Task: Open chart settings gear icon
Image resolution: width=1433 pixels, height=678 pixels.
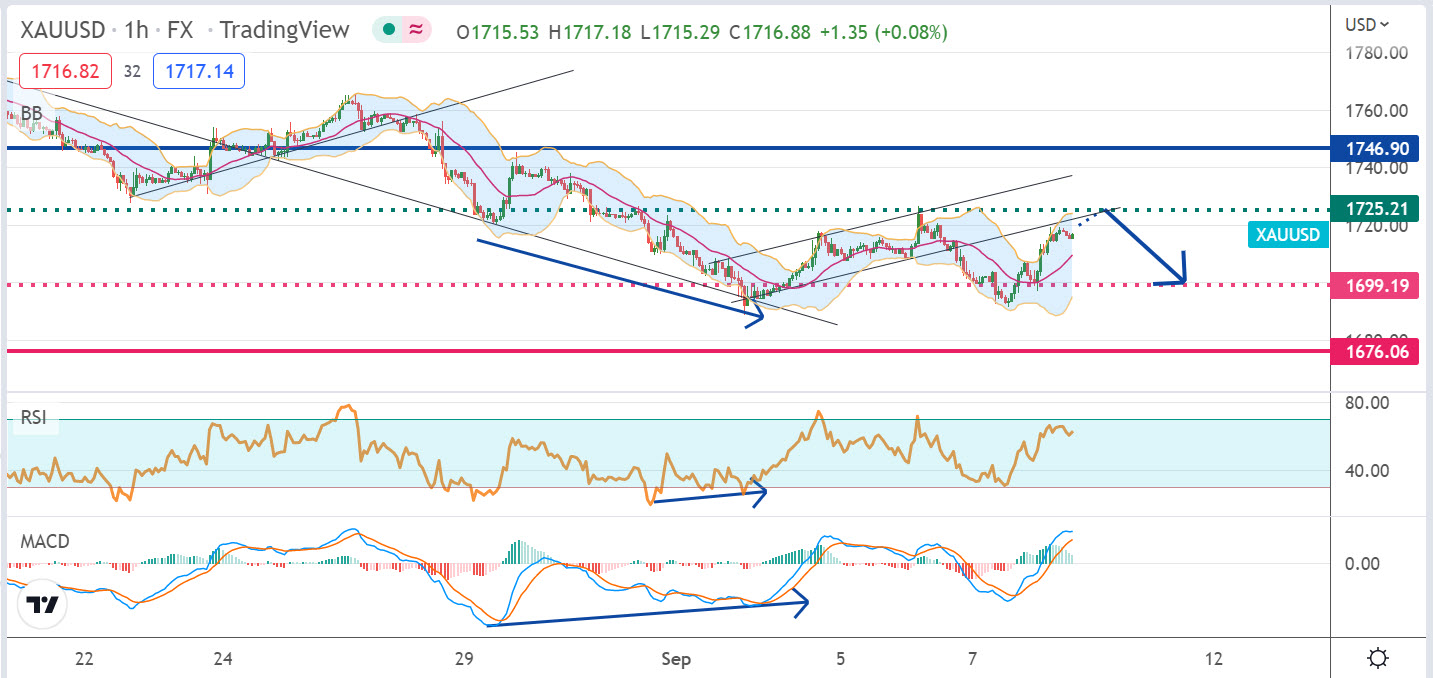Action: (x=1378, y=658)
